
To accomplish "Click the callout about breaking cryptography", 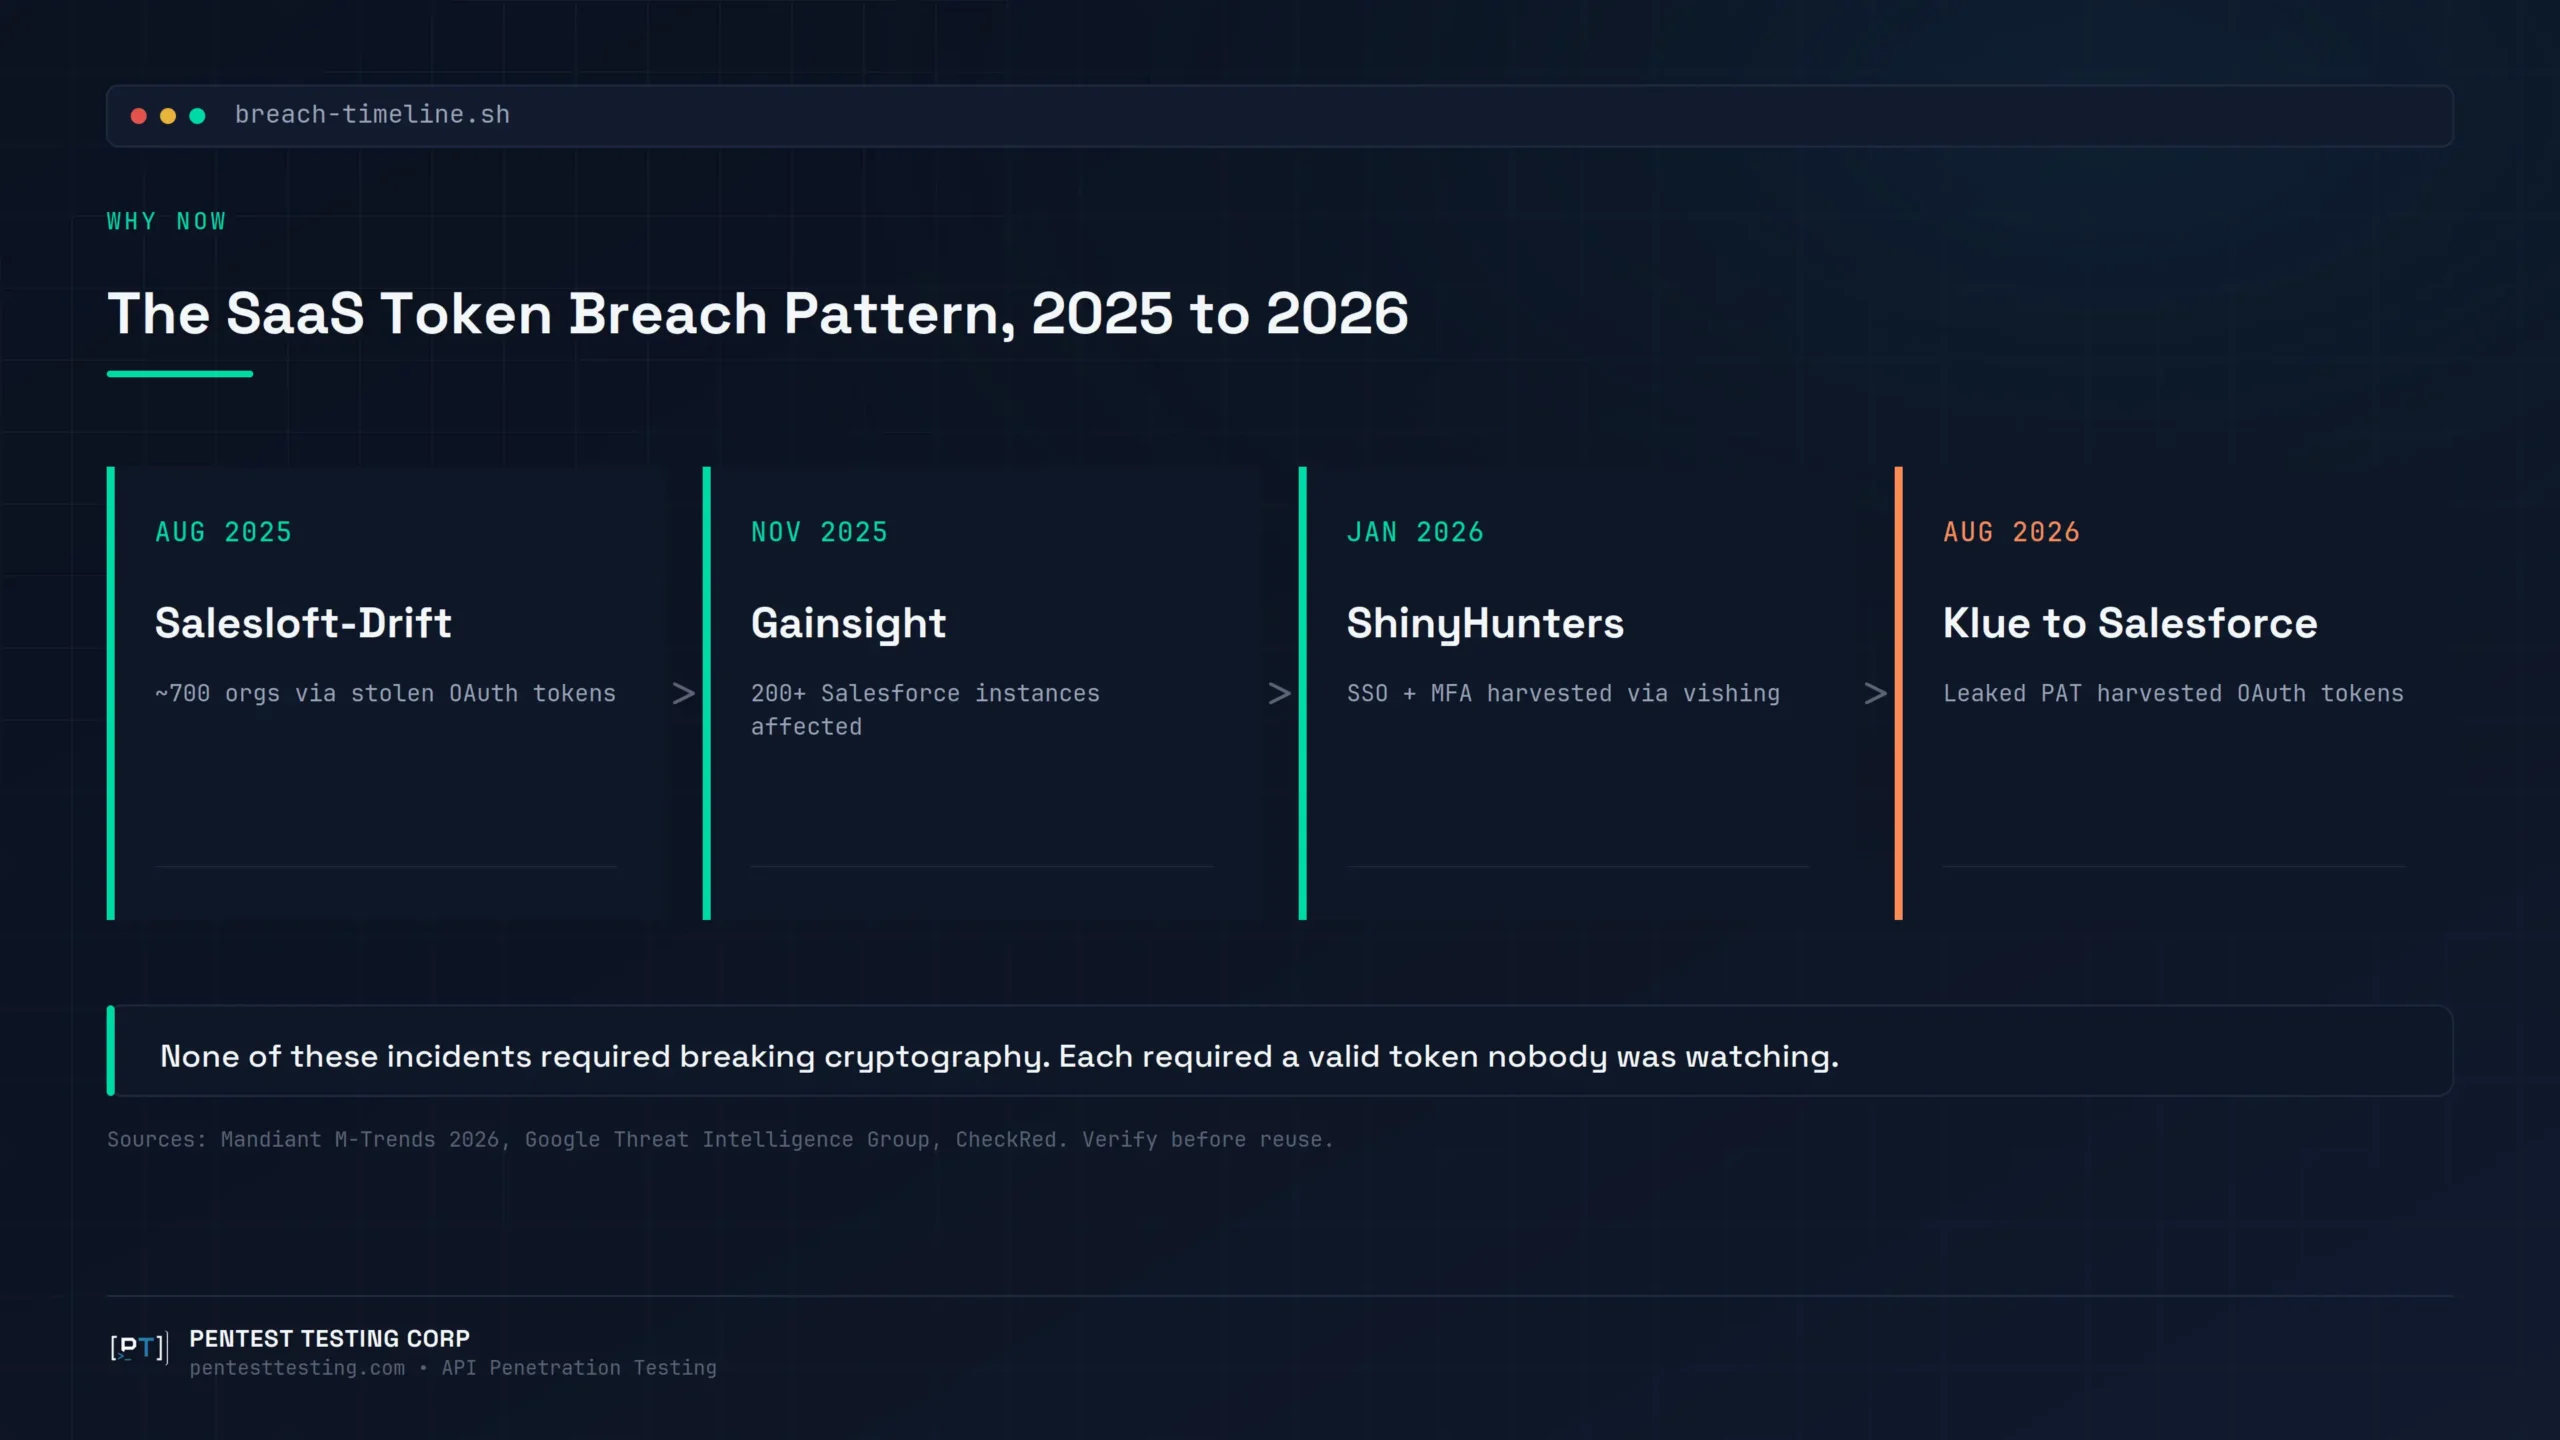I will coord(1280,1051).
